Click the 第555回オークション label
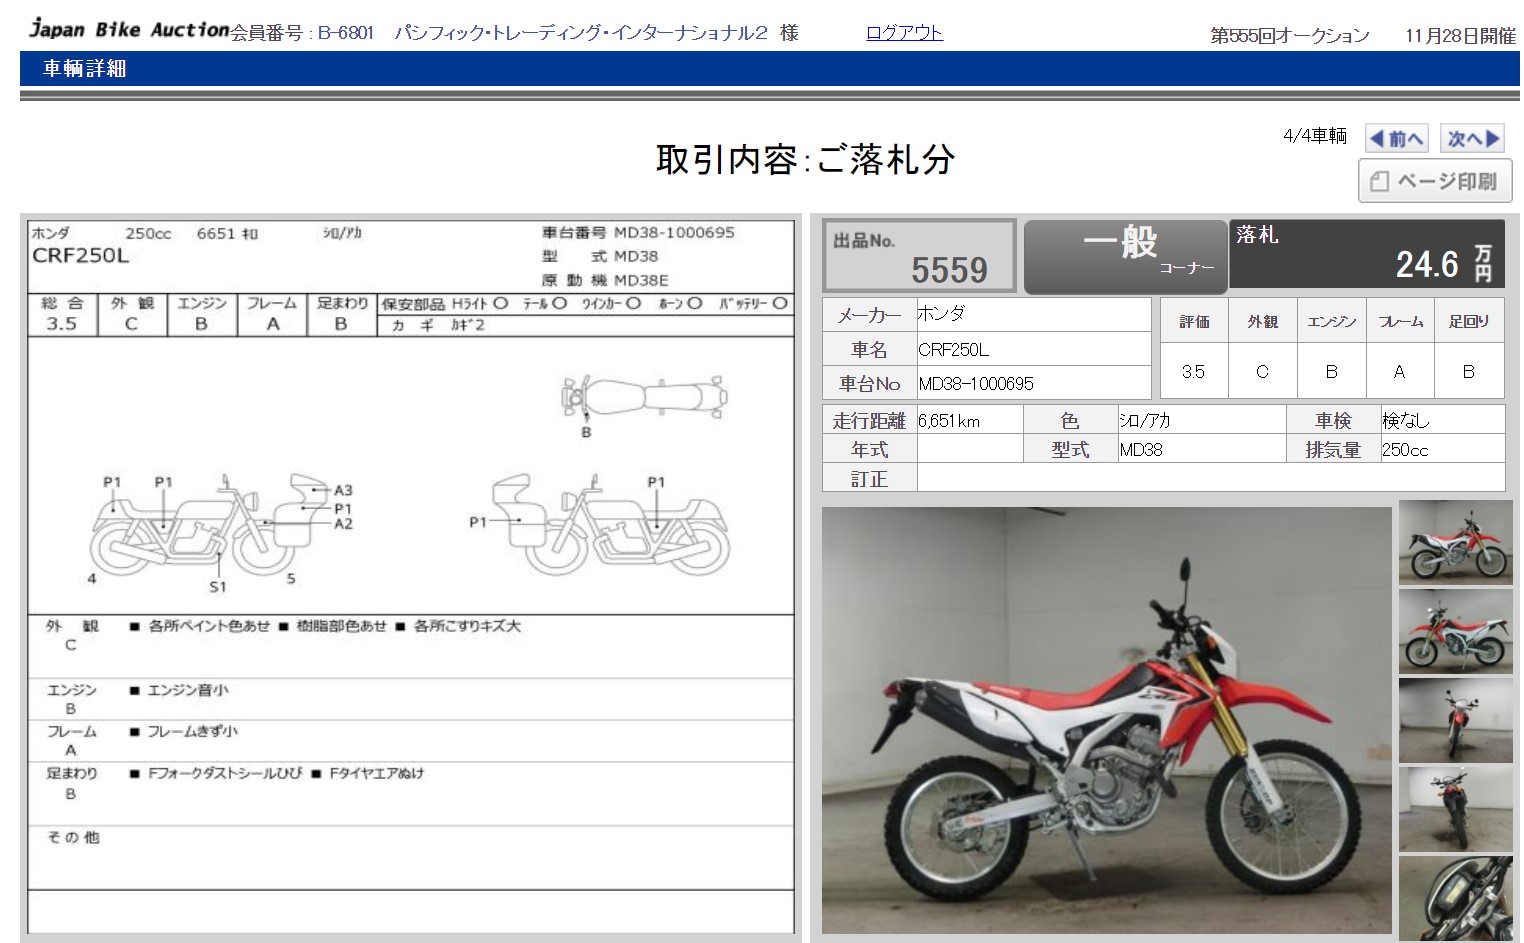 1290,36
